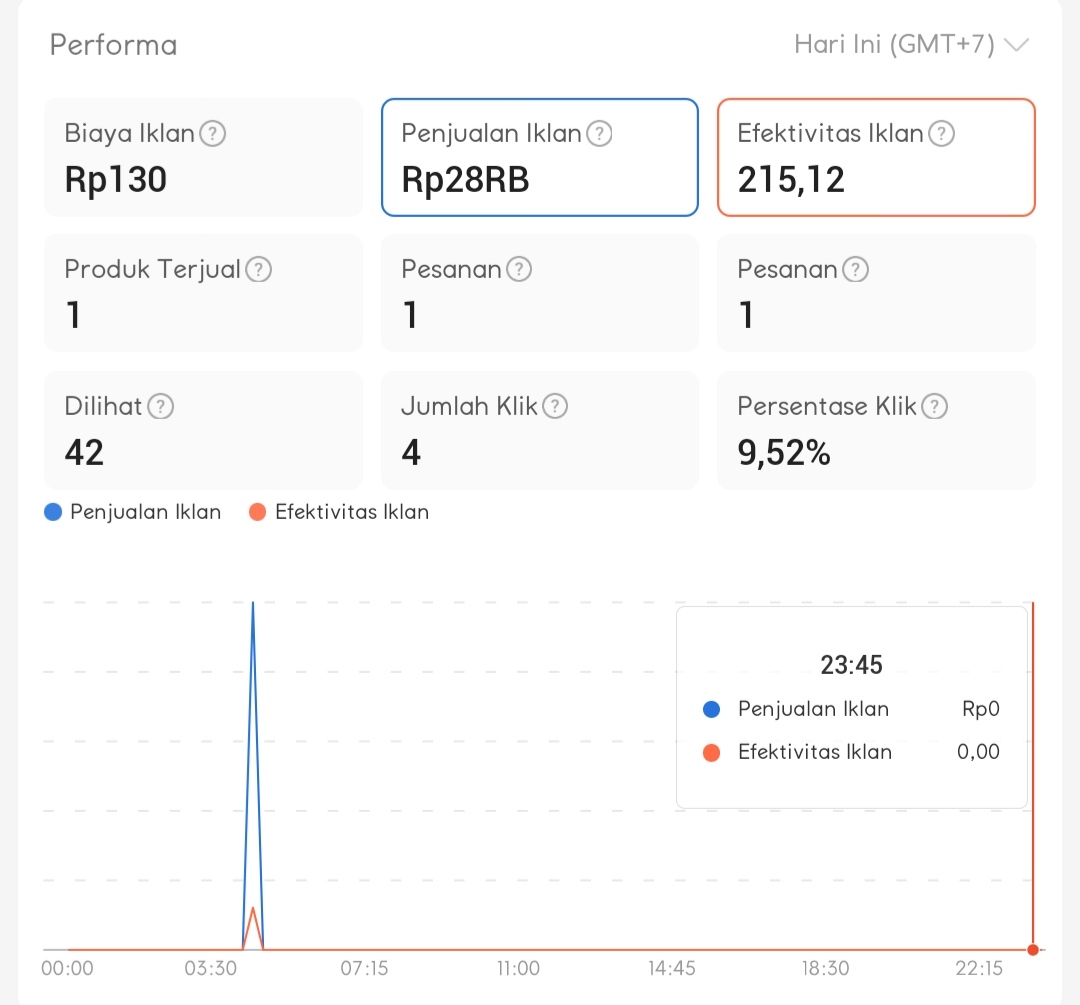
Task: Click the Rp130 ad cost value
Action: tap(116, 180)
